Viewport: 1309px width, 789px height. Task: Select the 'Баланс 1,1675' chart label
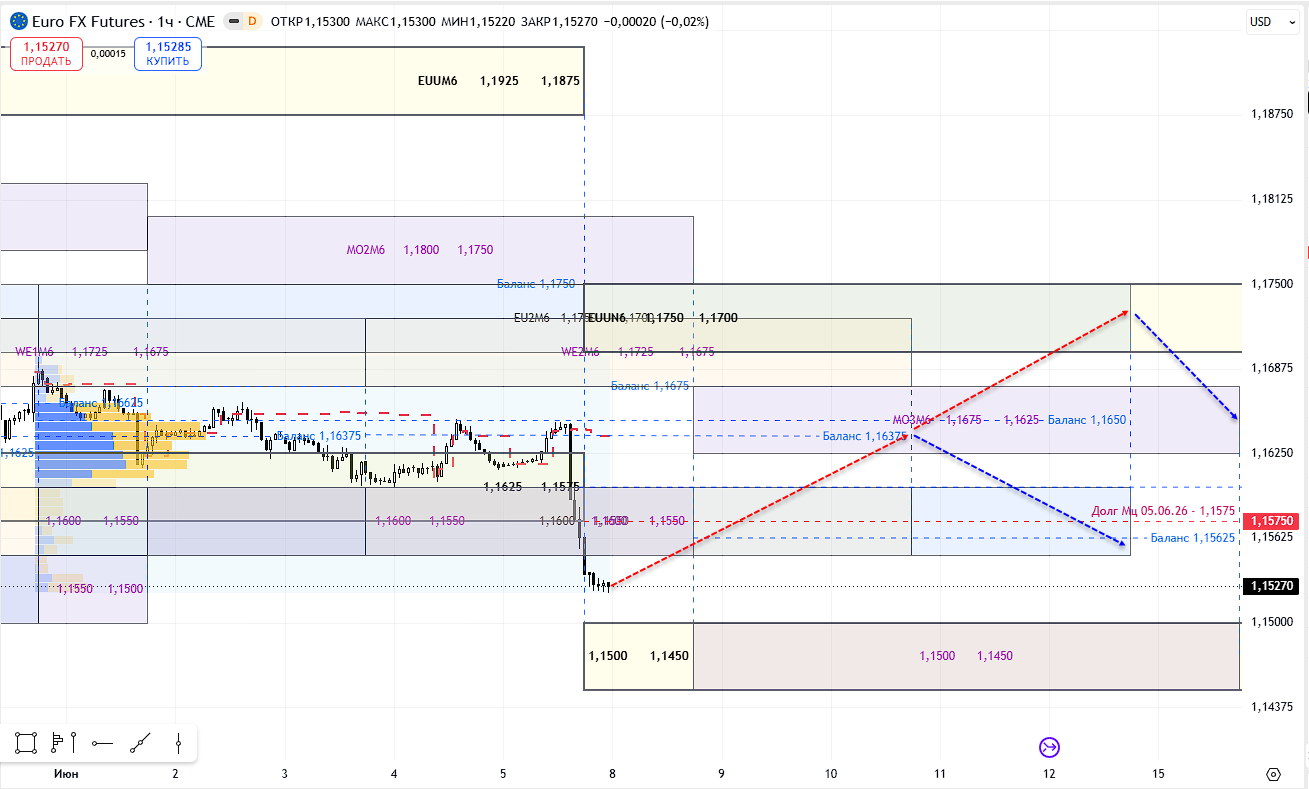650,385
